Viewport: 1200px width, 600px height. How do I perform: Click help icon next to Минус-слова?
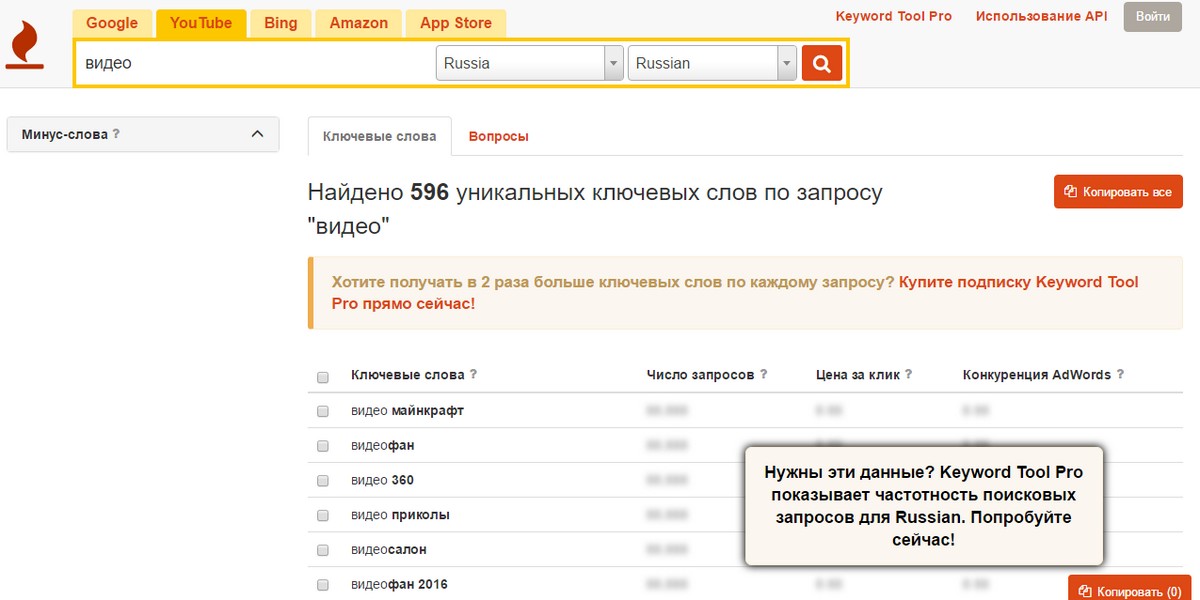116,134
